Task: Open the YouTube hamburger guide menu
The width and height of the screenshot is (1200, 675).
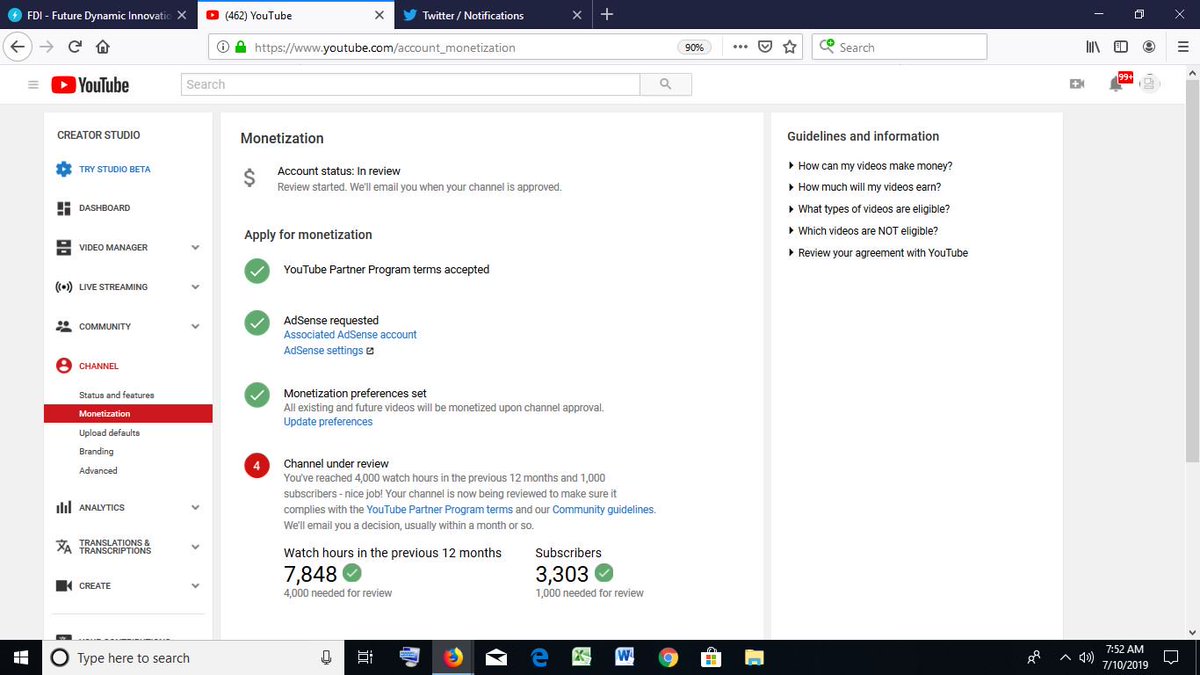Action: (33, 85)
